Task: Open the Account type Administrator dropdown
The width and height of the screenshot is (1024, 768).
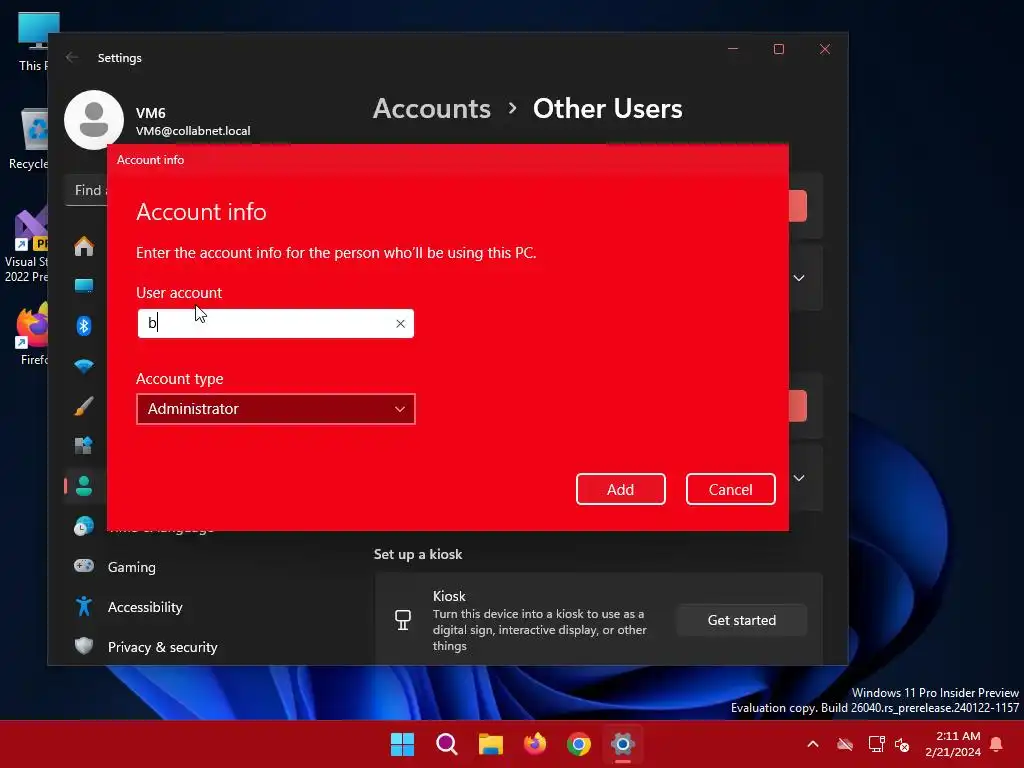Action: click(x=276, y=409)
